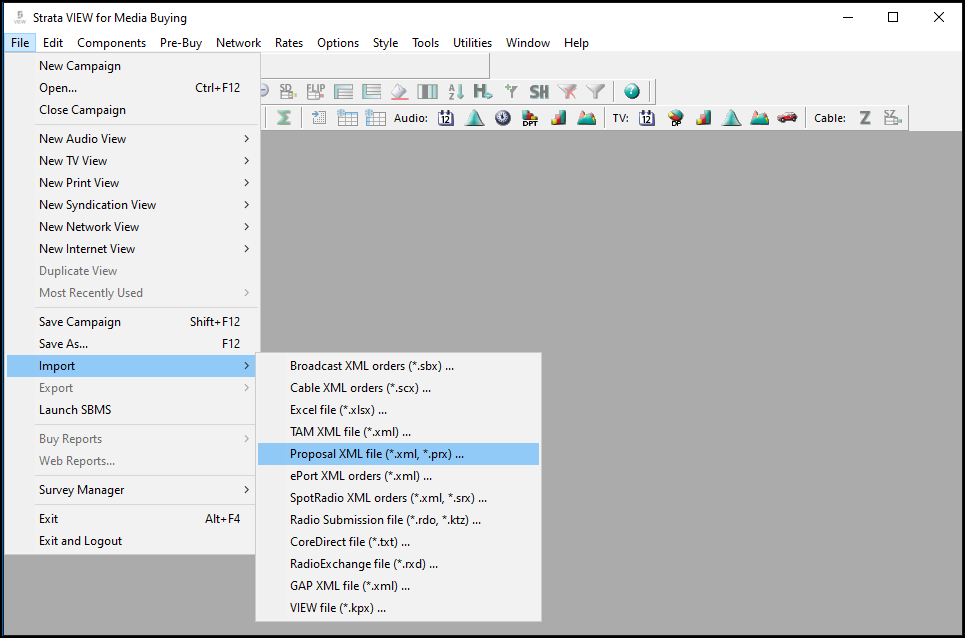Select the FLIP toolbar icon

click(316, 91)
